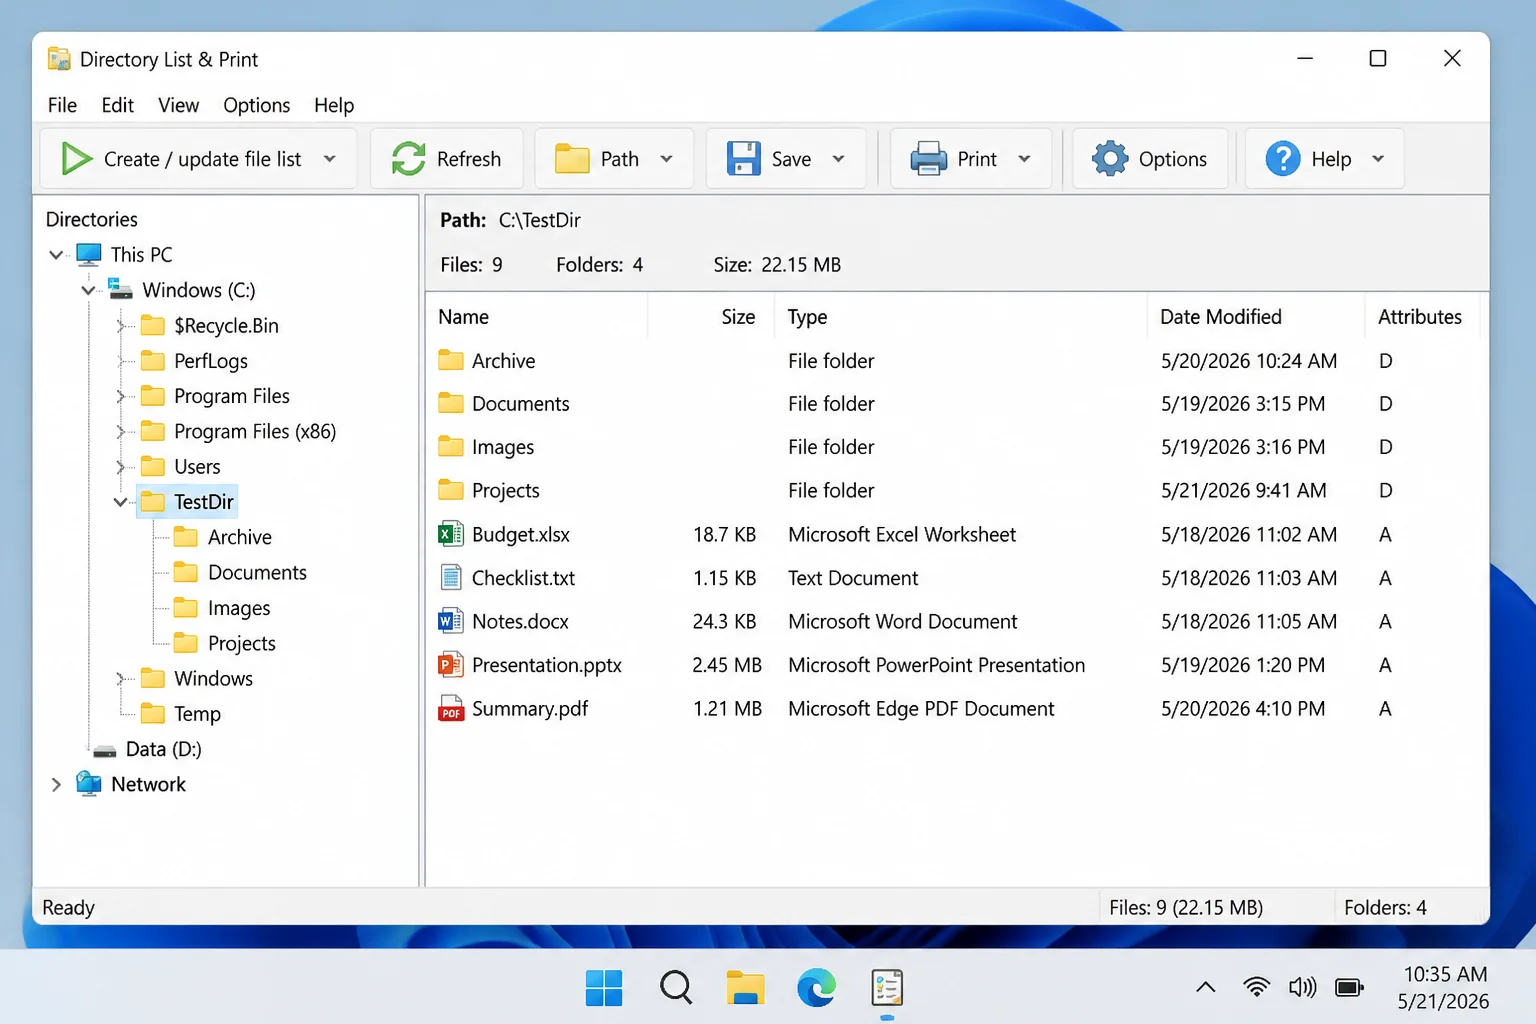Open File Explorer from taskbar

[x=745, y=988]
